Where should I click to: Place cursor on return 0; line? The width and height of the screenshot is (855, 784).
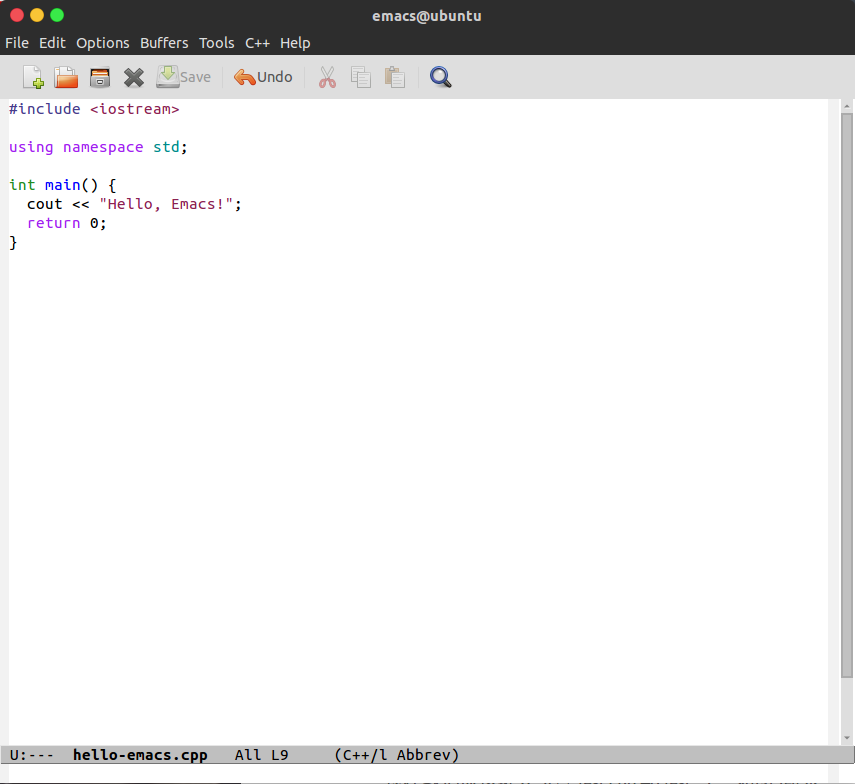click(67, 223)
